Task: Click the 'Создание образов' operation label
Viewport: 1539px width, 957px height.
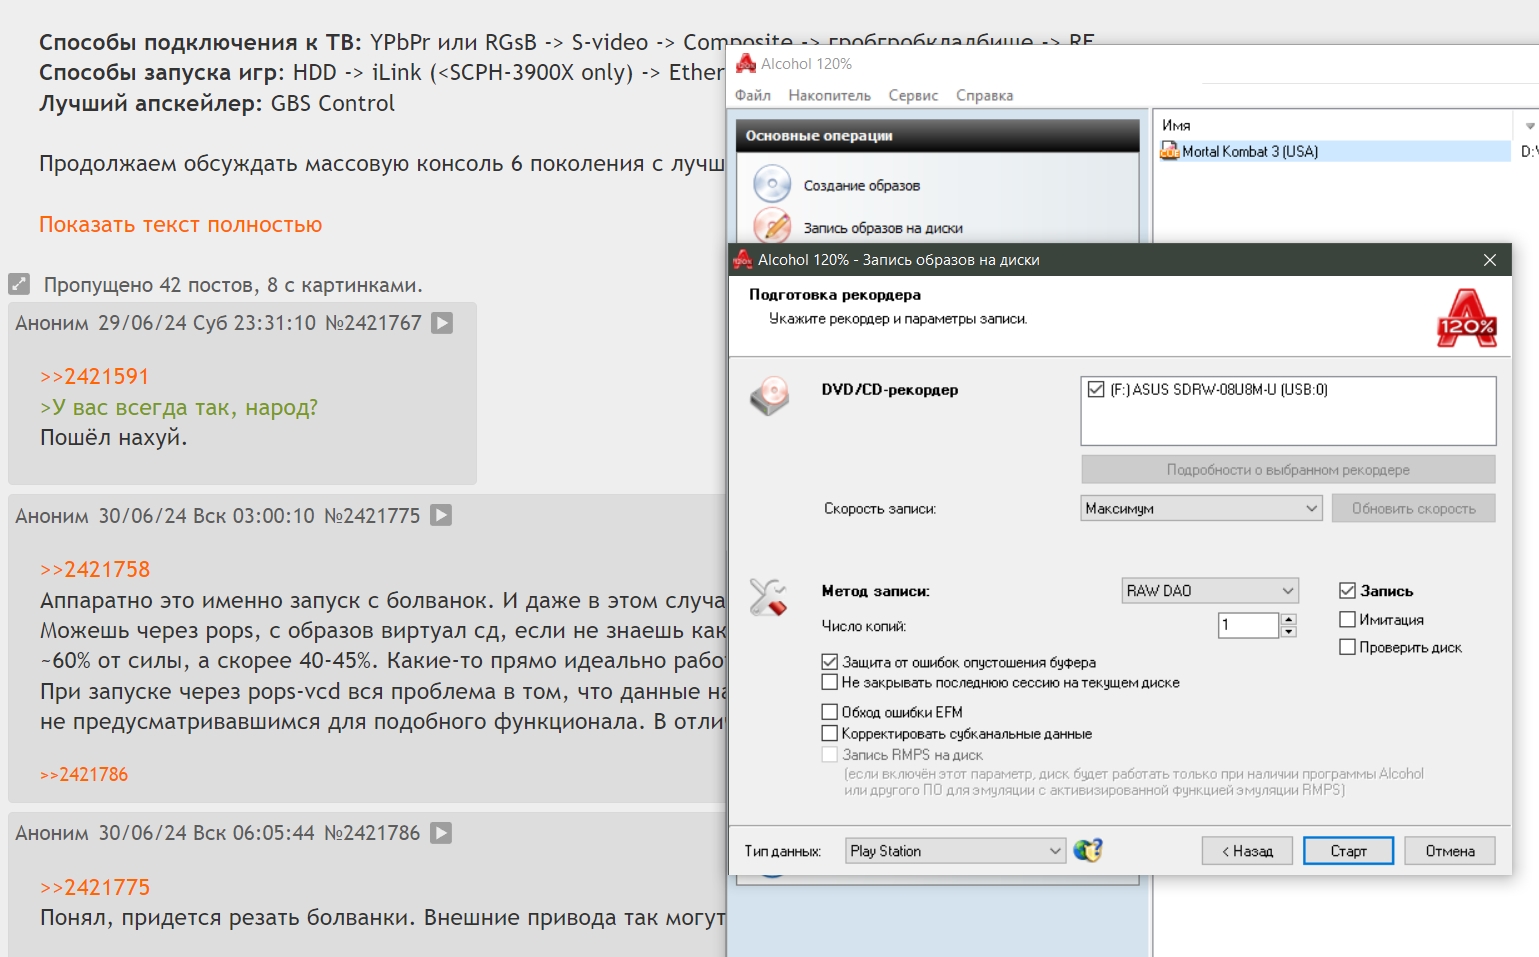Action: pos(862,186)
